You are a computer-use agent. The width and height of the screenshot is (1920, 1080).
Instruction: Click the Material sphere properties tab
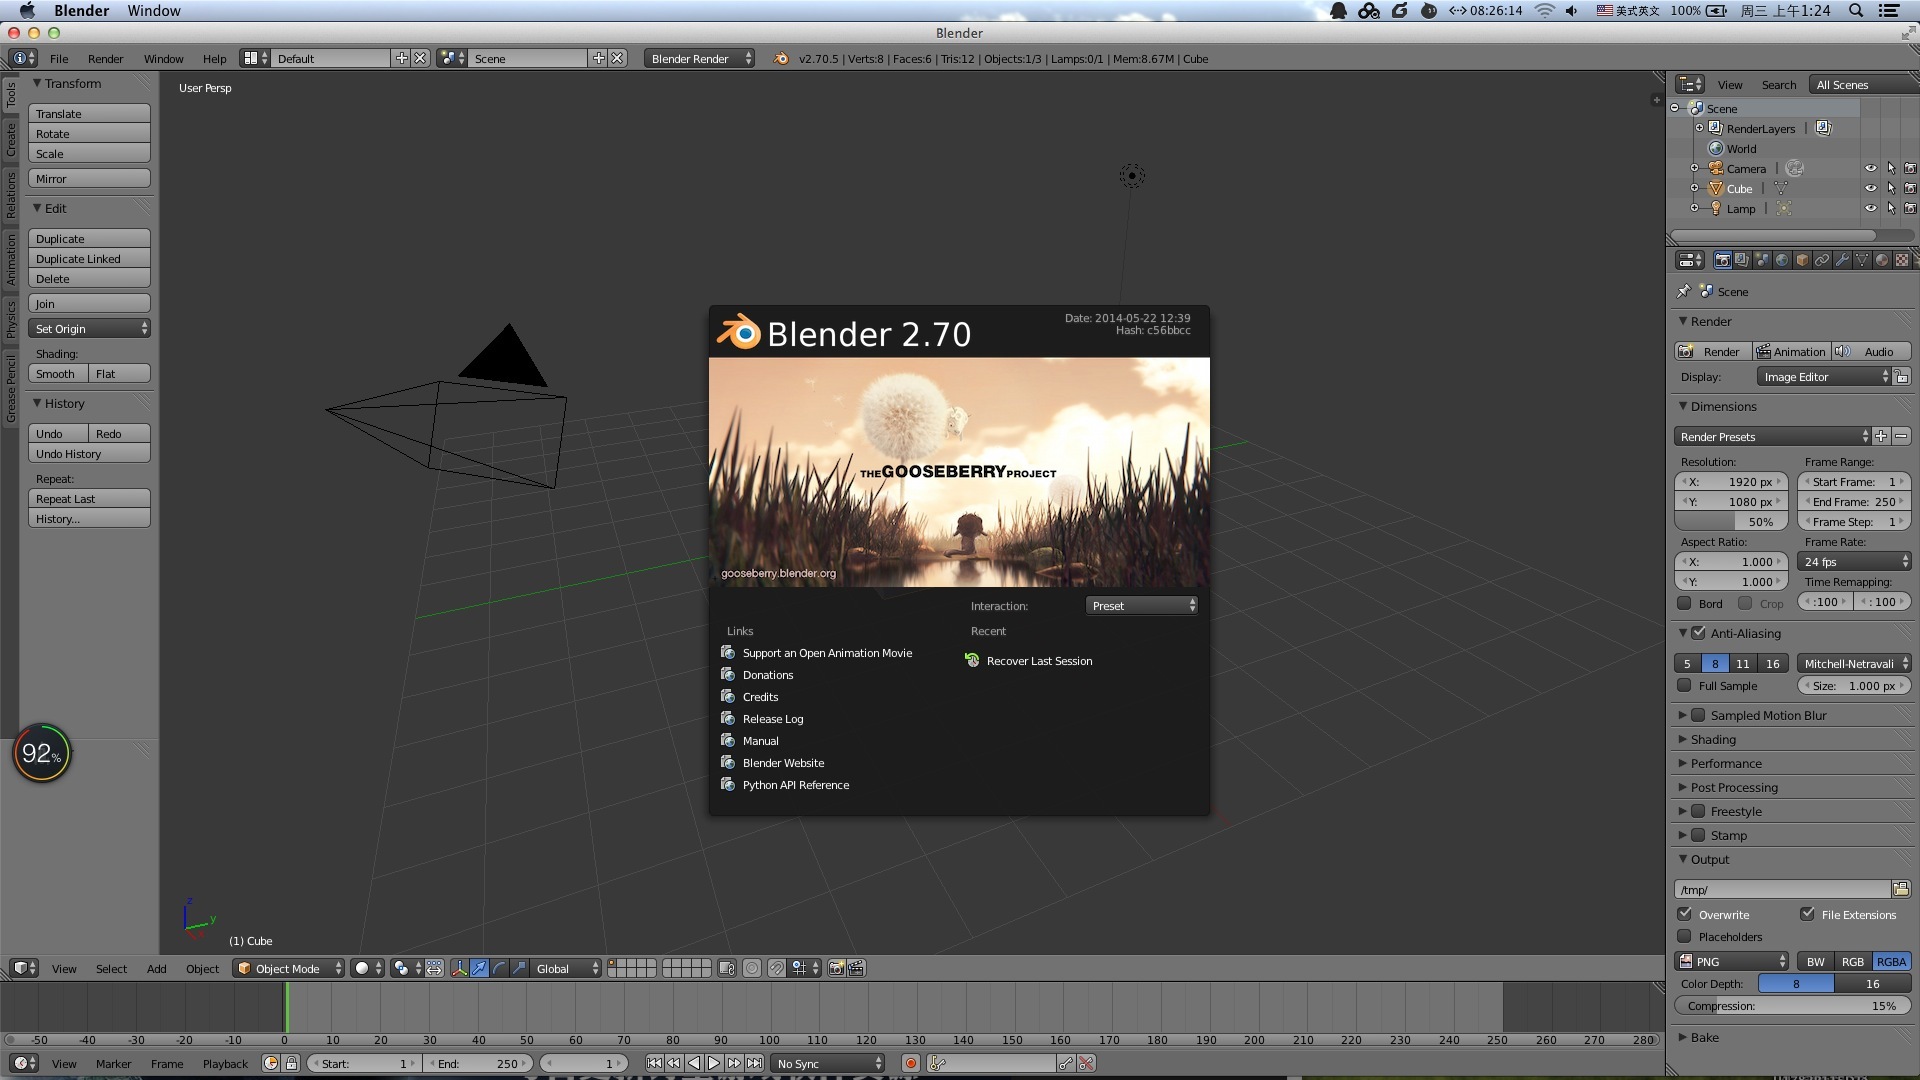[x=1882, y=260]
